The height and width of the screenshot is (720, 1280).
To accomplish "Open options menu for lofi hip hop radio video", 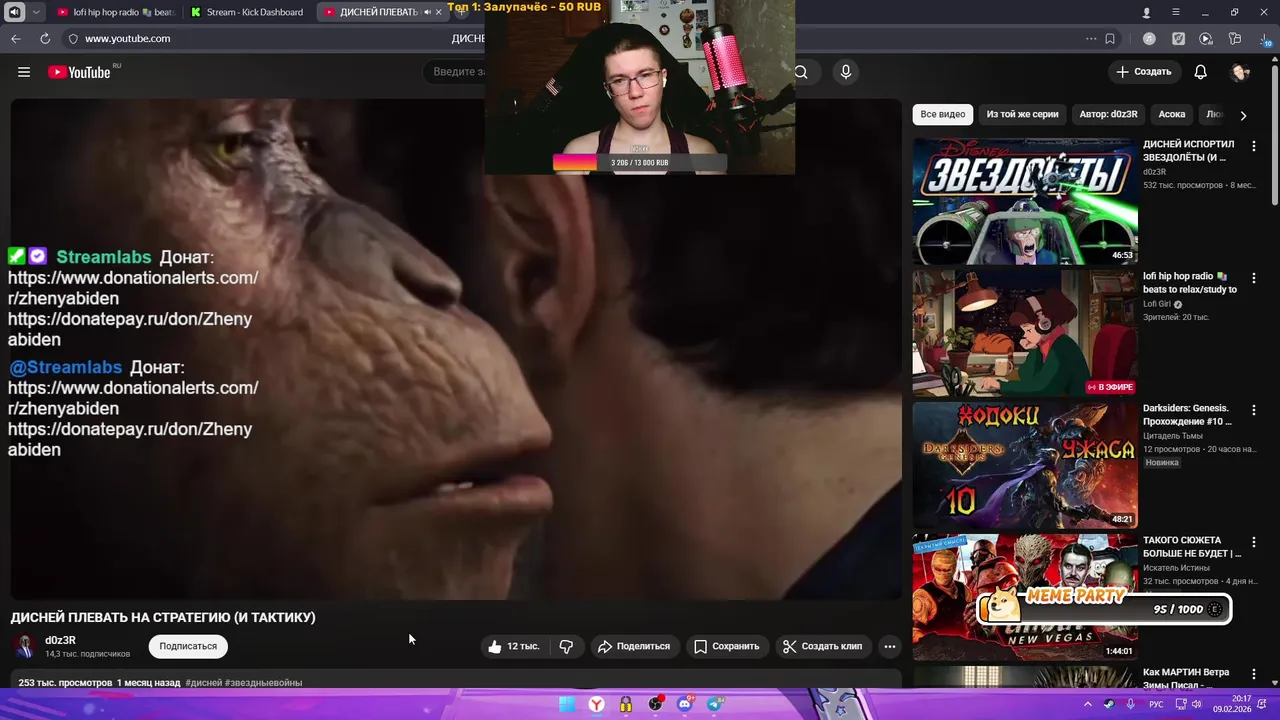I will coord(1253,278).
